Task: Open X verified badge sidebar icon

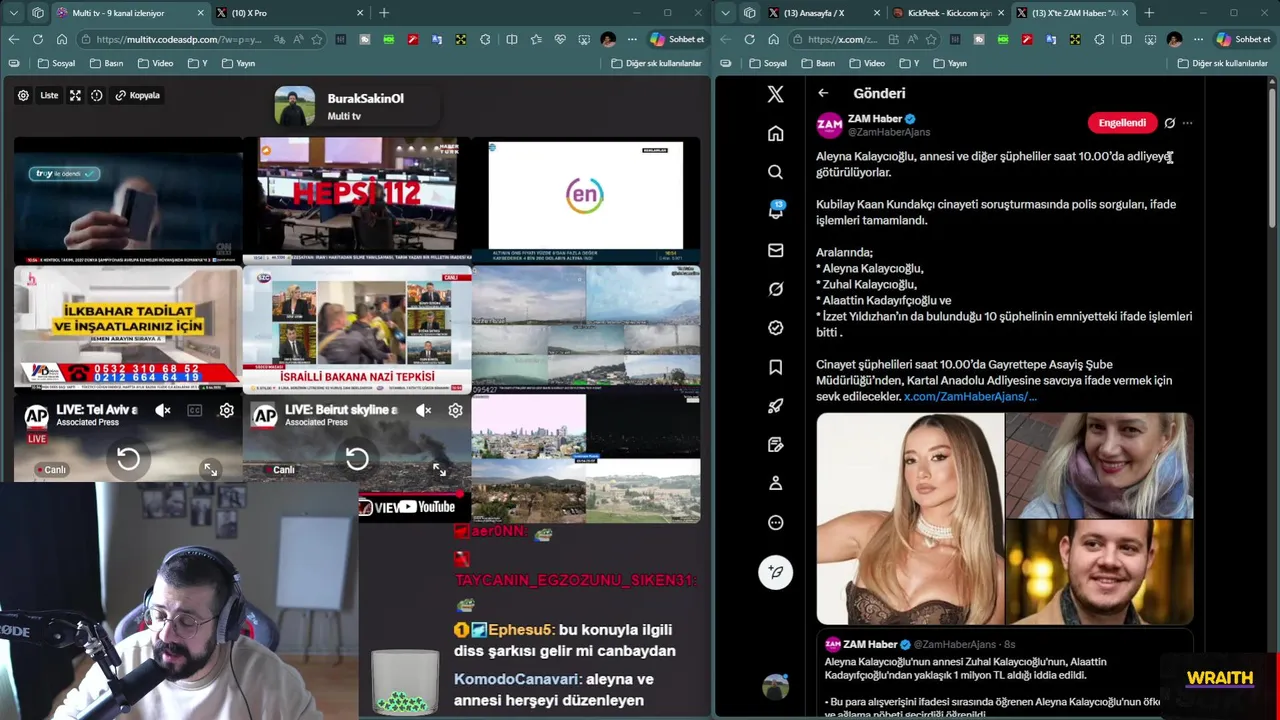Action: tap(775, 328)
